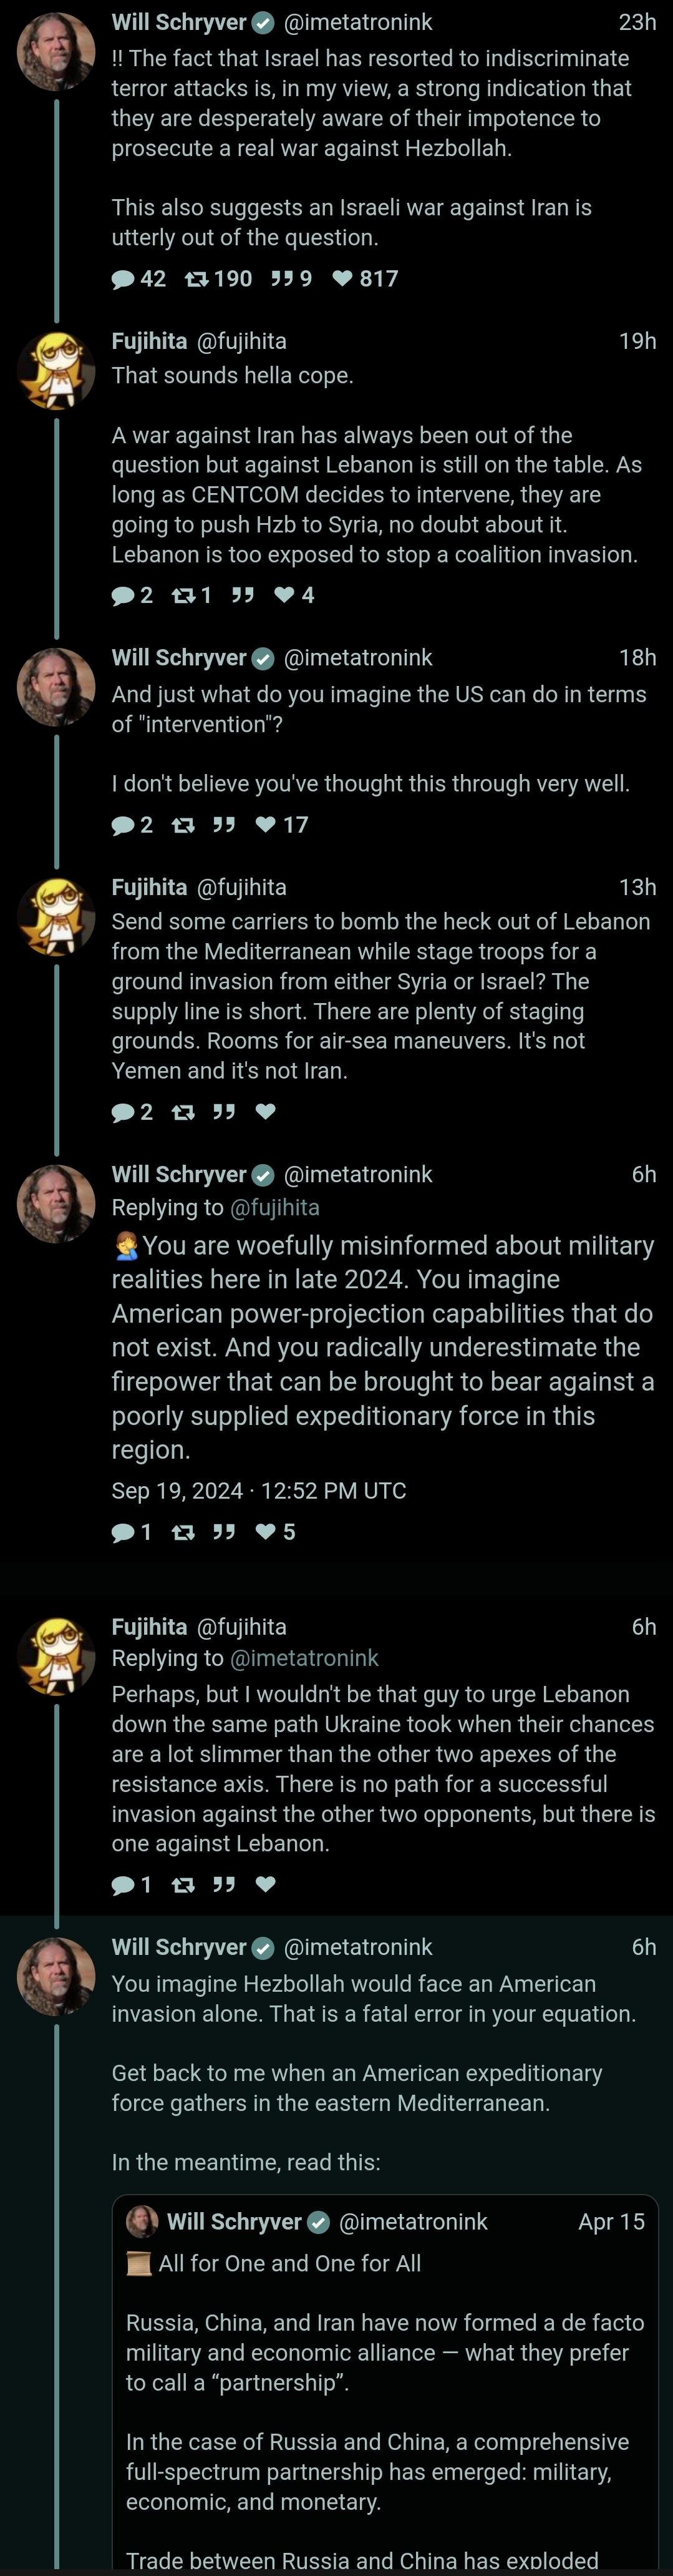Screen dimensions: 673x2576
Task: Open Will Schryver's avatar on top post
Action: (56, 52)
